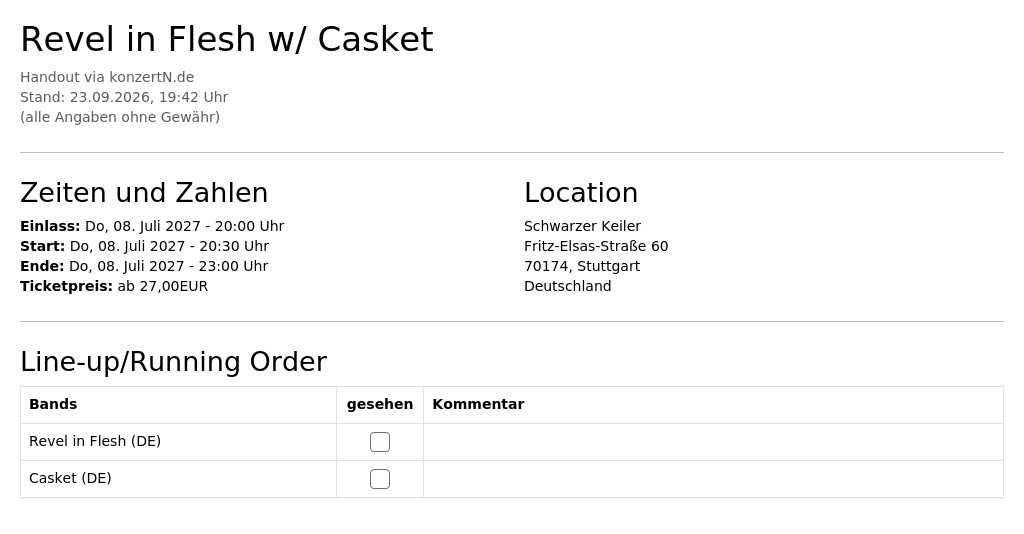Select the Location heading
The width and height of the screenshot is (1024, 534).
click(581, 193)
